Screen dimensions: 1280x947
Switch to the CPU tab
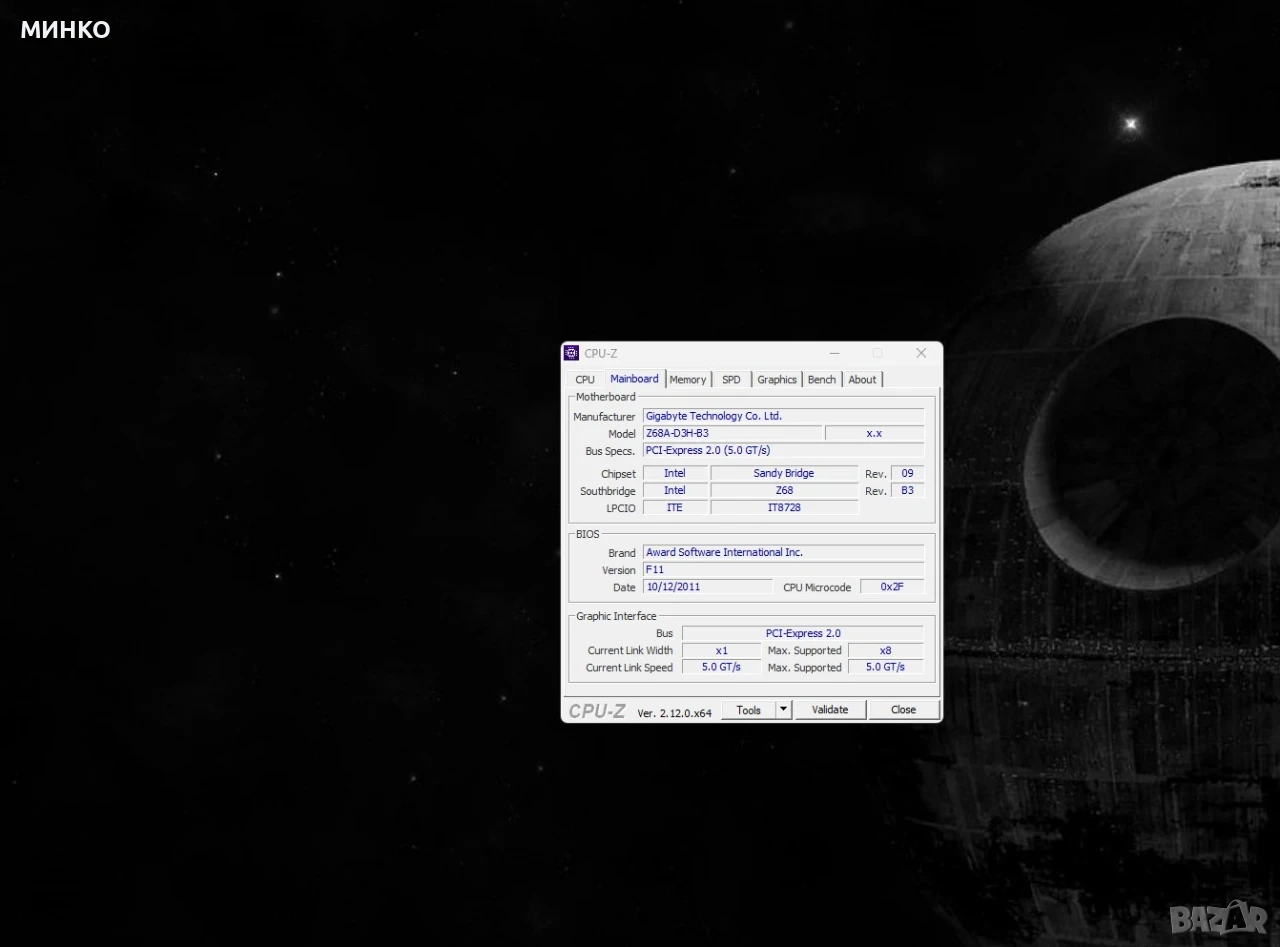(x=585, y=380)
